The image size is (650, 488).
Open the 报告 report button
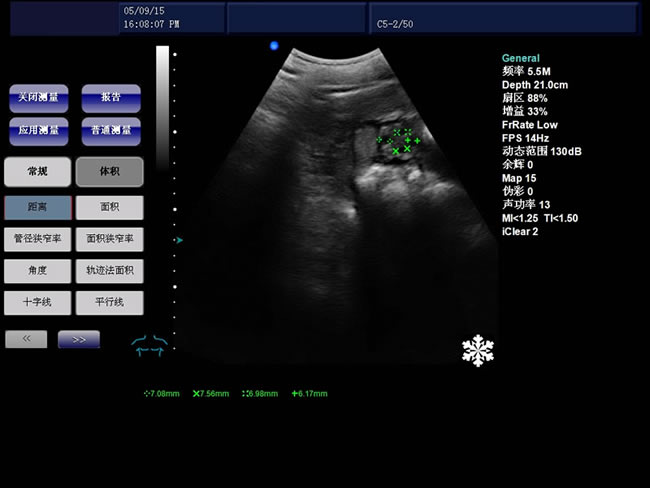(x=110, y=98)
